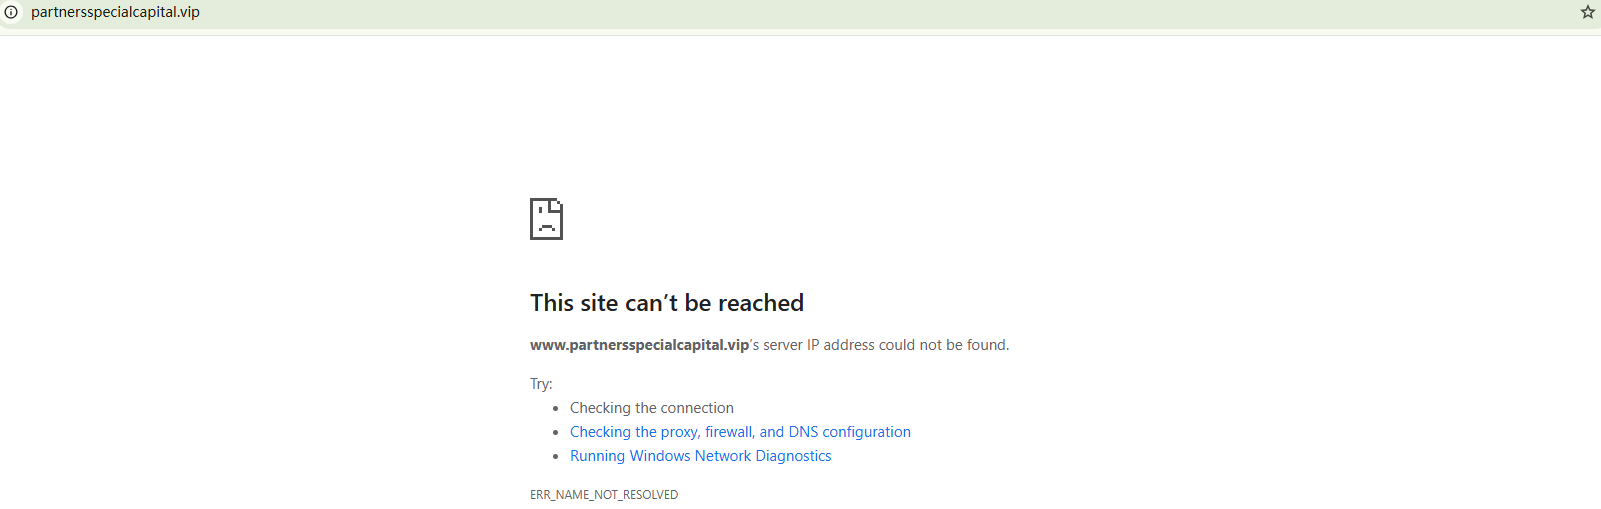1601x509 pixels.
Task: Click the site information icon beside the URL
Action: 11,12
